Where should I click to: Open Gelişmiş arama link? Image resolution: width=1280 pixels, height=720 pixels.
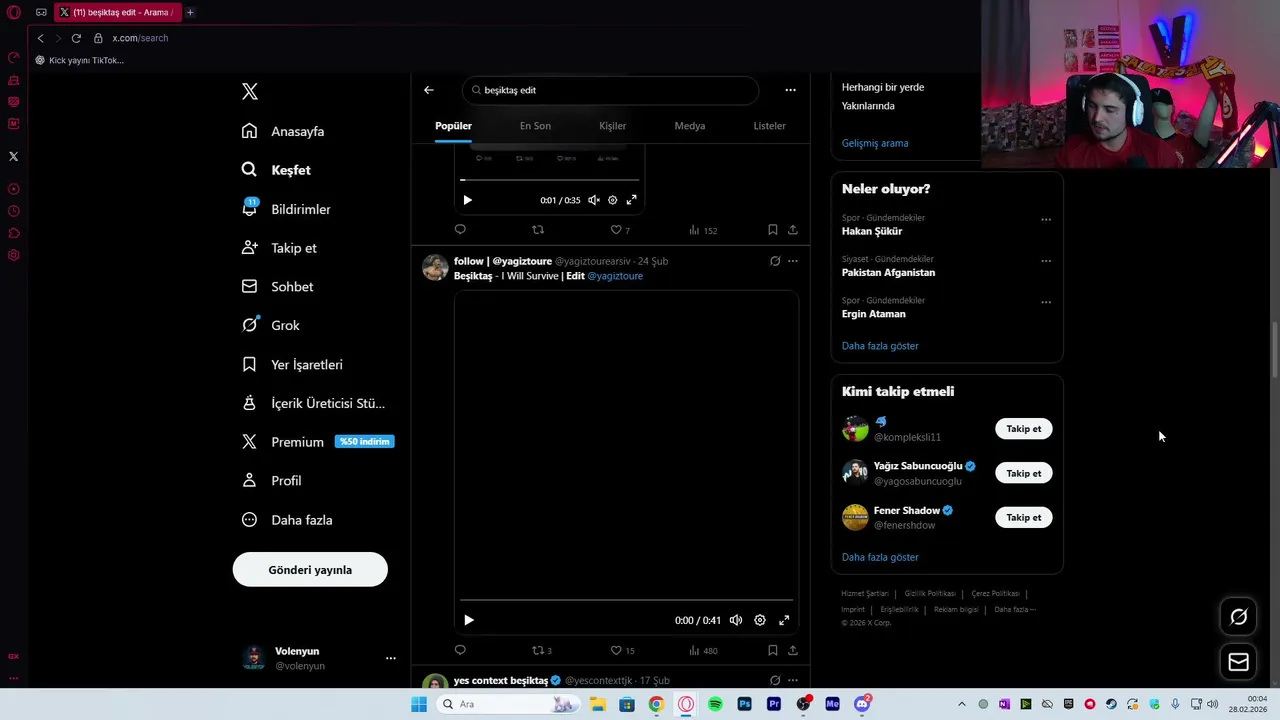click(x=875, y=143)
